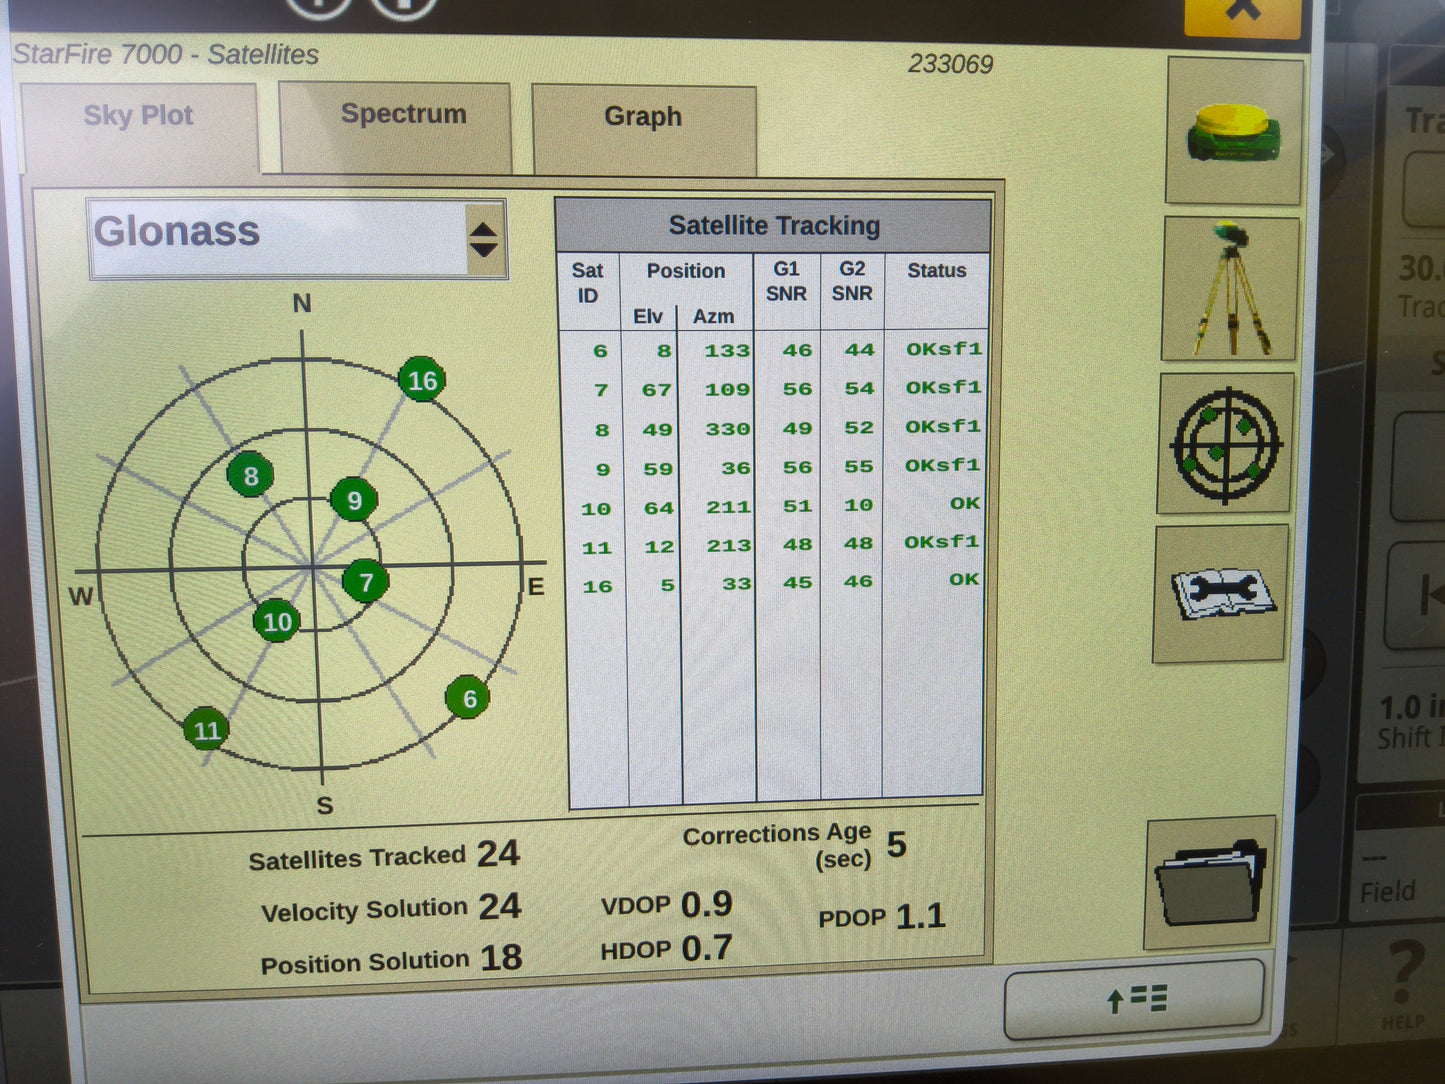1445x1084 pixels.
Task: Switch to the Spectrum tab
Action: point(397,126)
